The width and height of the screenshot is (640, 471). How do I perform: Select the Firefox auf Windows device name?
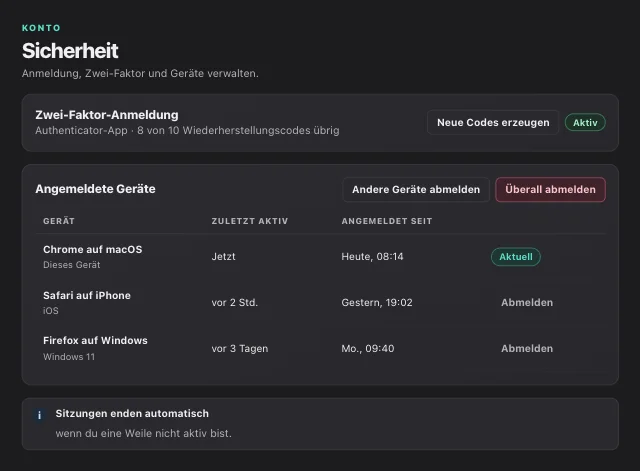point(95,340)
